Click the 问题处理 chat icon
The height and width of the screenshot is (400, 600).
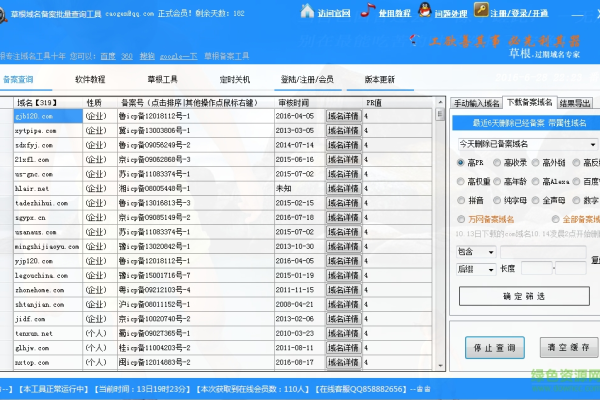pyautogui.click(x=429, y=13)
